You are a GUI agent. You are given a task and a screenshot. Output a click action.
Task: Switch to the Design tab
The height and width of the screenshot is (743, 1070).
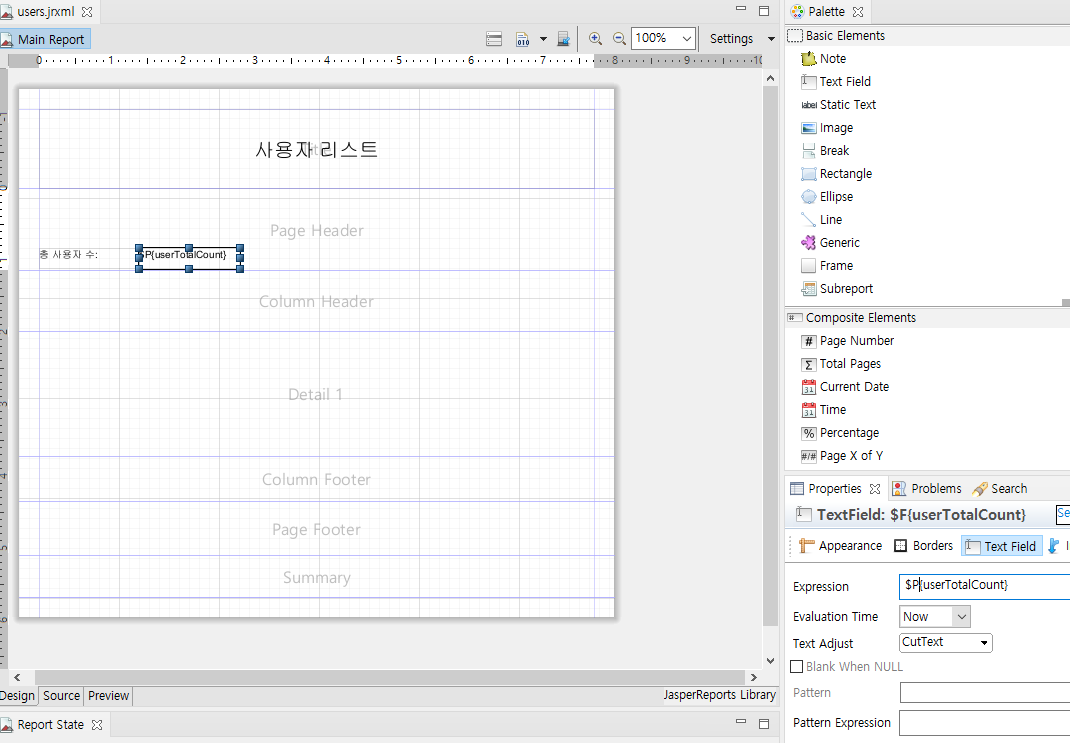(17, 696)
